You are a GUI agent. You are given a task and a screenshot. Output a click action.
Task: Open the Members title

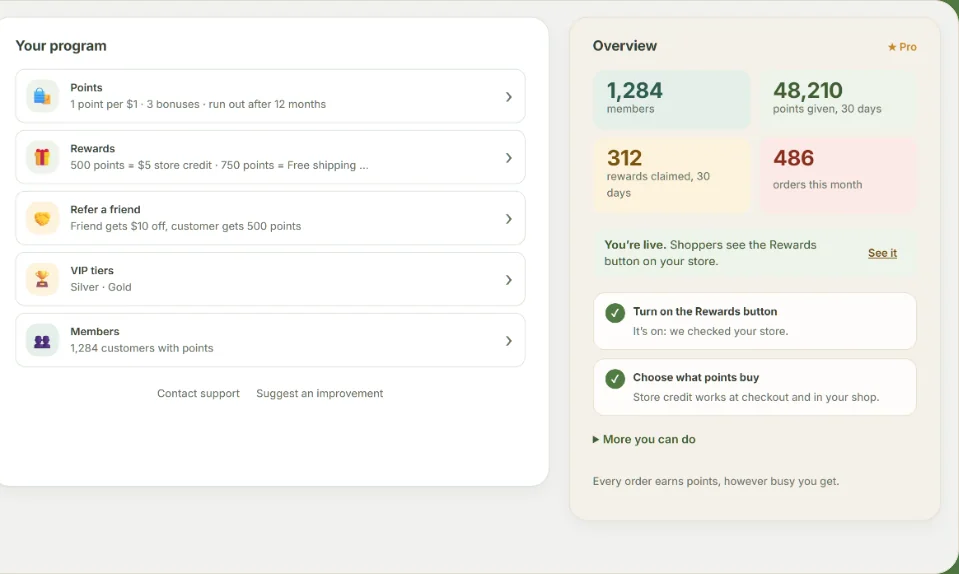coord(95,332)
